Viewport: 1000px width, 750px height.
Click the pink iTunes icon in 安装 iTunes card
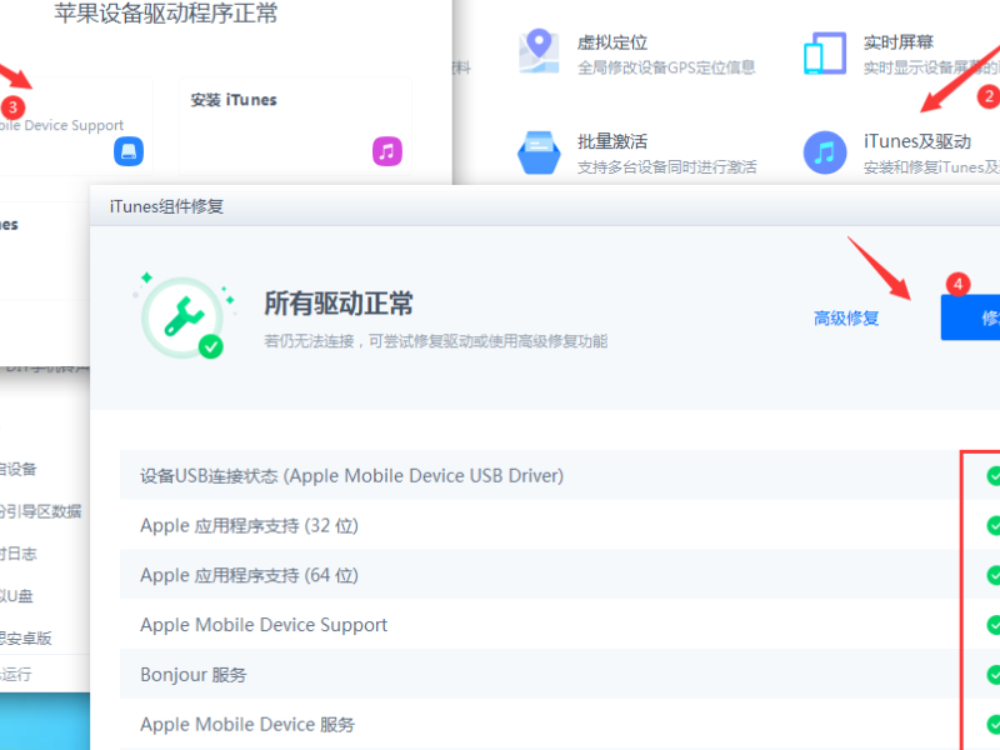(x=387, y=151)
